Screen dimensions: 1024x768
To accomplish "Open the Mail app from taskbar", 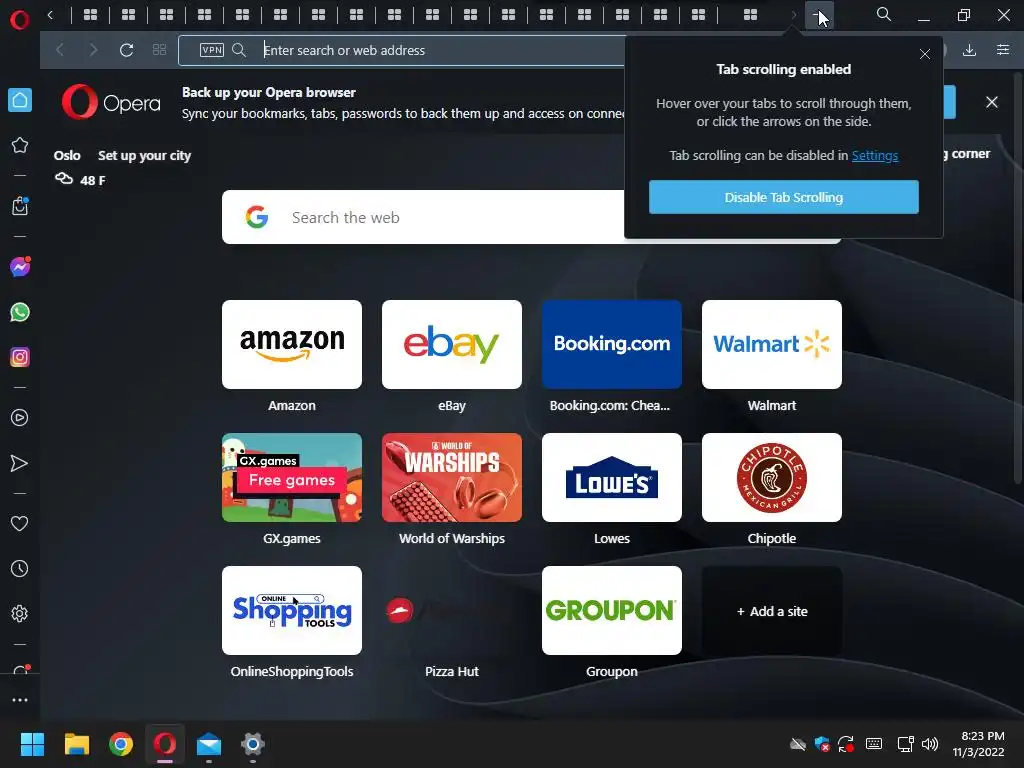I will [209, 744].
